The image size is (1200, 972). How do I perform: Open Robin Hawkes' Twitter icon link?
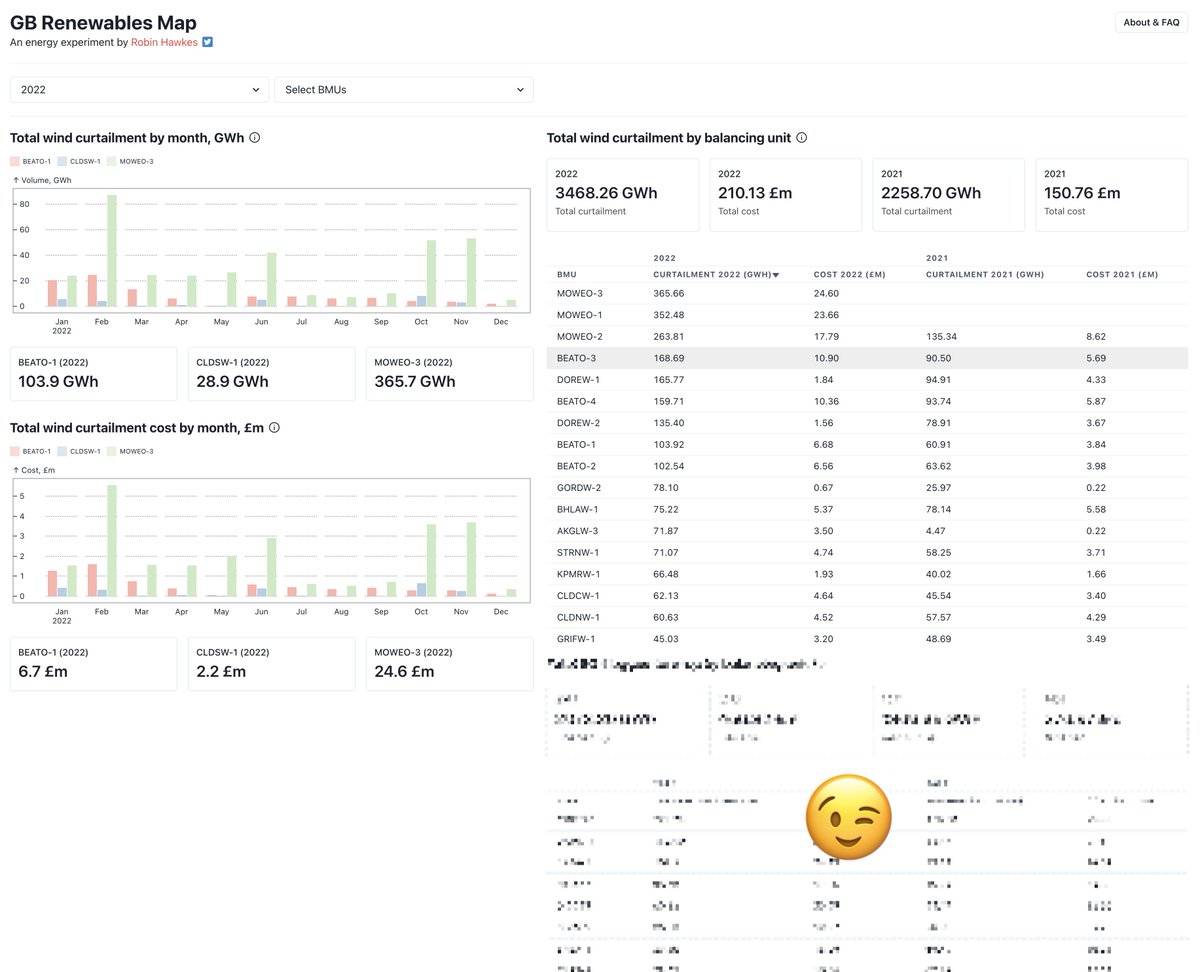208,43
